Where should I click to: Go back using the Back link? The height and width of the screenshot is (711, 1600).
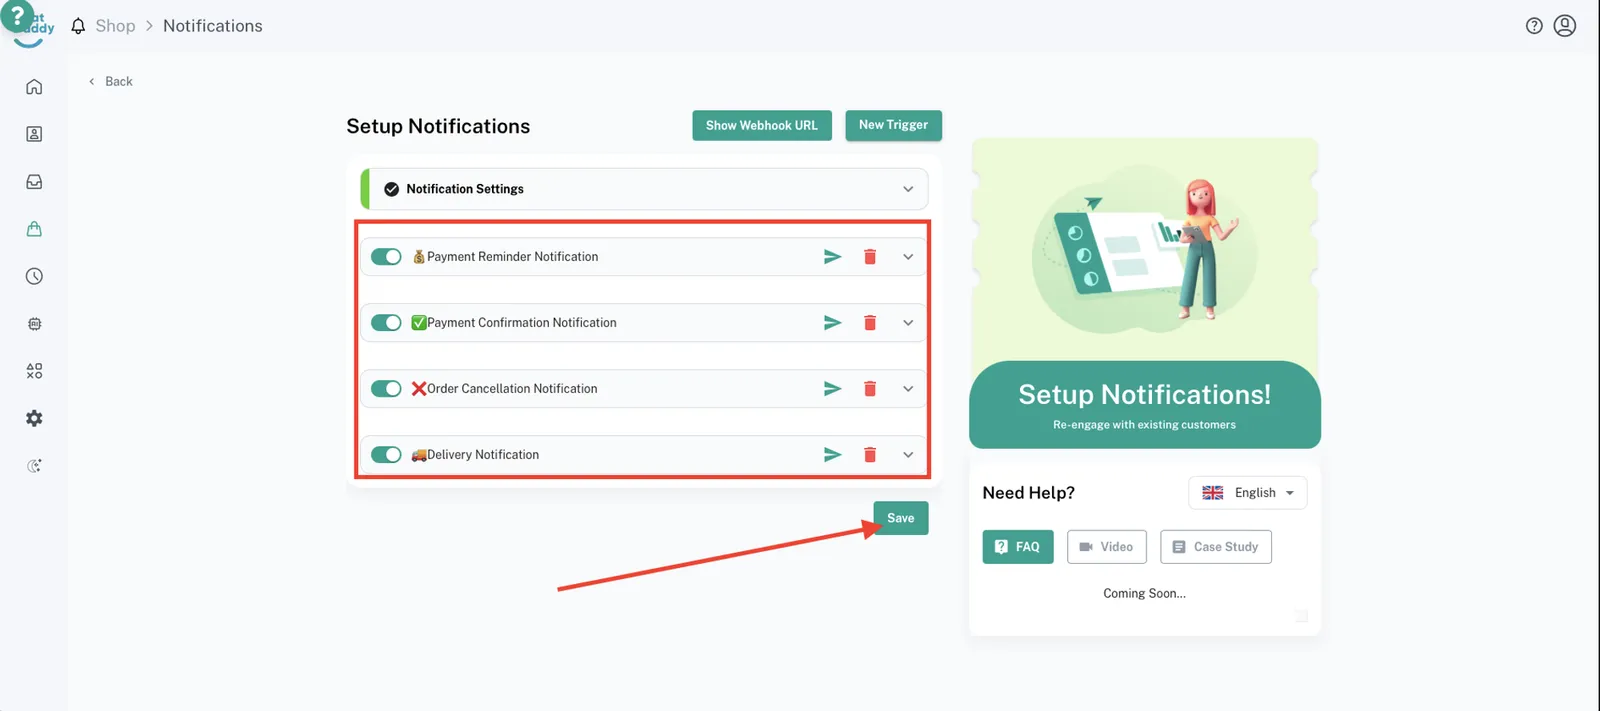[x=111, y=82]
